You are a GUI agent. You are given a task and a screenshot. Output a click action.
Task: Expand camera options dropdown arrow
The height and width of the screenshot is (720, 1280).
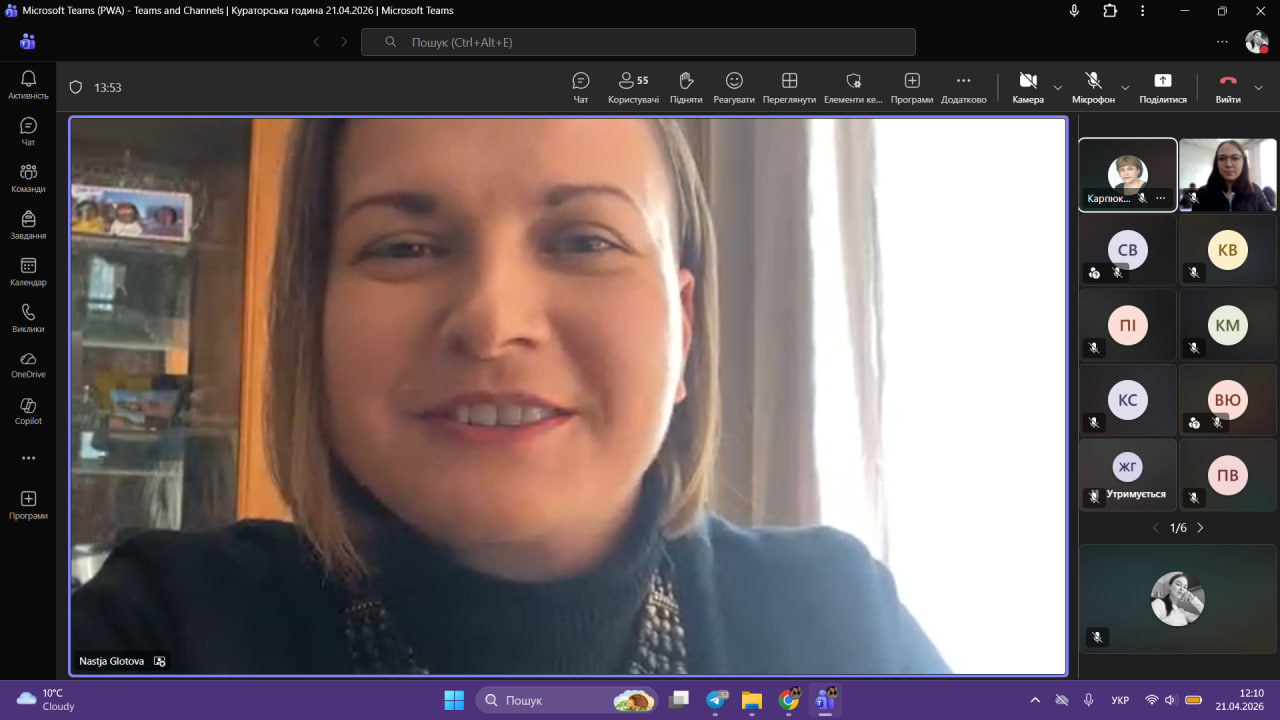1058,87
